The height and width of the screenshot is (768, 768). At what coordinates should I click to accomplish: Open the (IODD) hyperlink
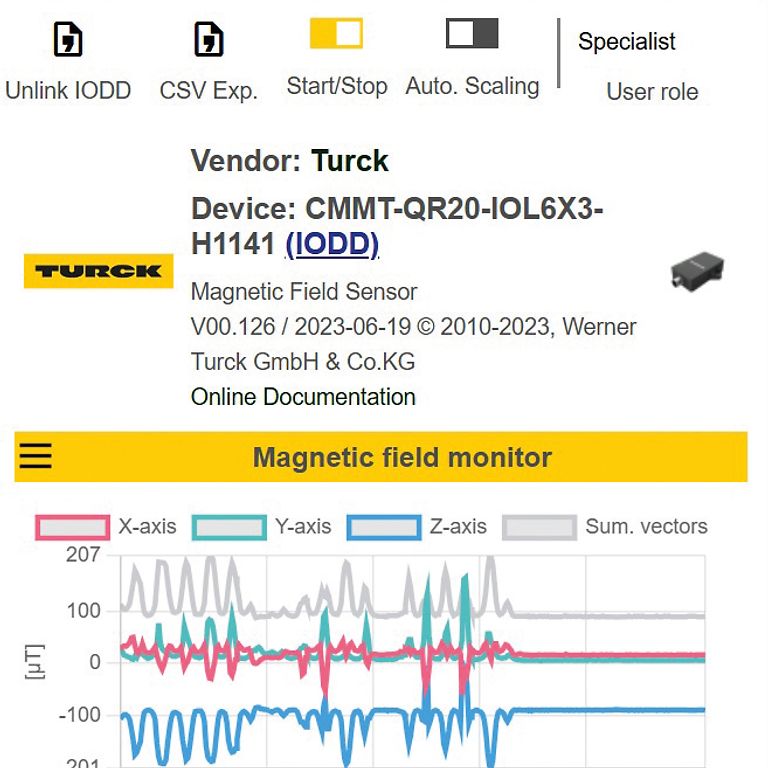click(332, 243)
